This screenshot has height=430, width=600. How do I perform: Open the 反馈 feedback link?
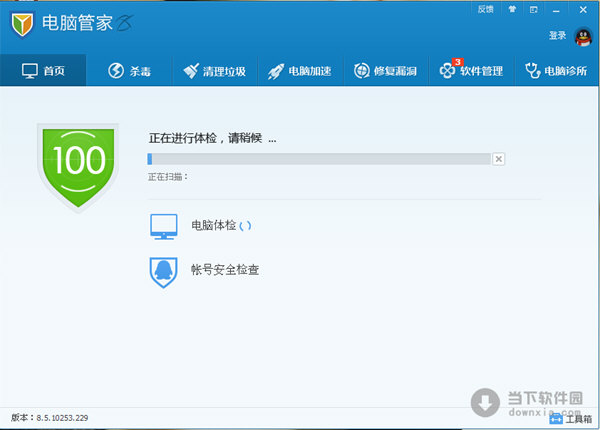tap(486, 9)
